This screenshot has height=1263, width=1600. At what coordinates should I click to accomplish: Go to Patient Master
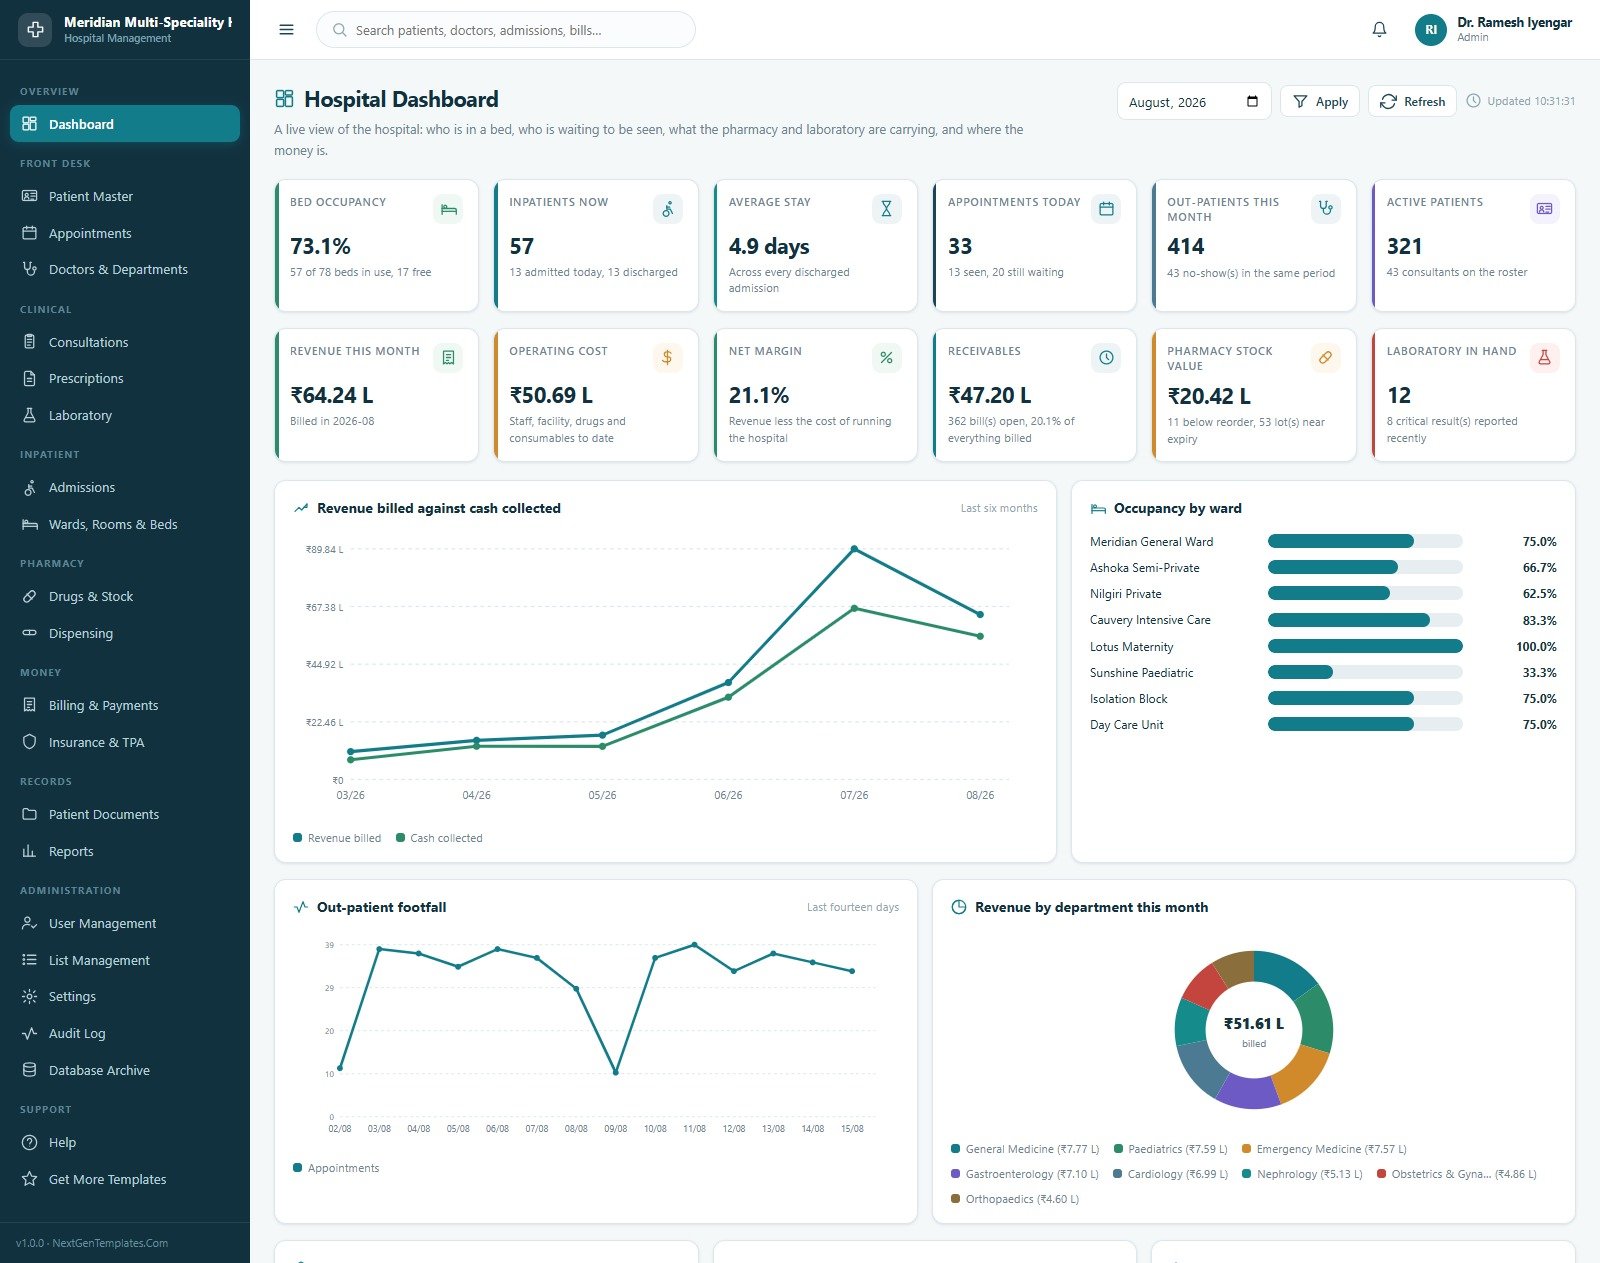(125, 196)
